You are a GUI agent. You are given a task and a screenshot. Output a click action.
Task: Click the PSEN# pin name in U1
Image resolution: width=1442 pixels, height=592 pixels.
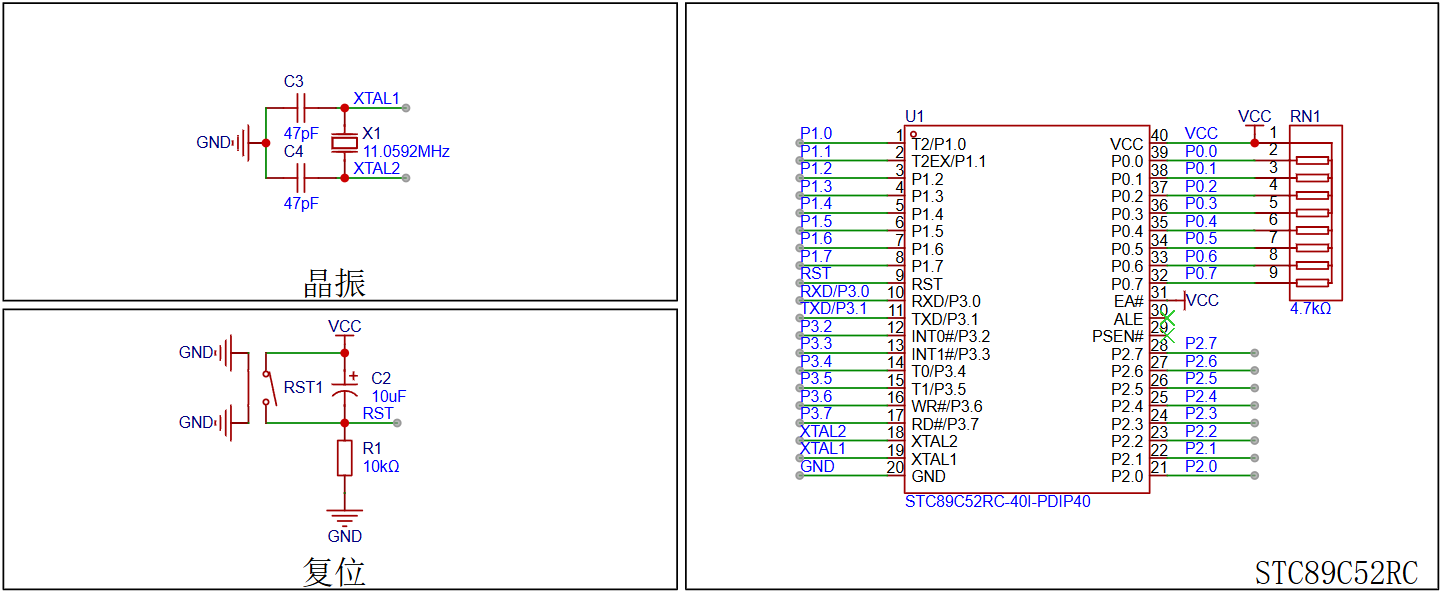[x=1118, y=336]
